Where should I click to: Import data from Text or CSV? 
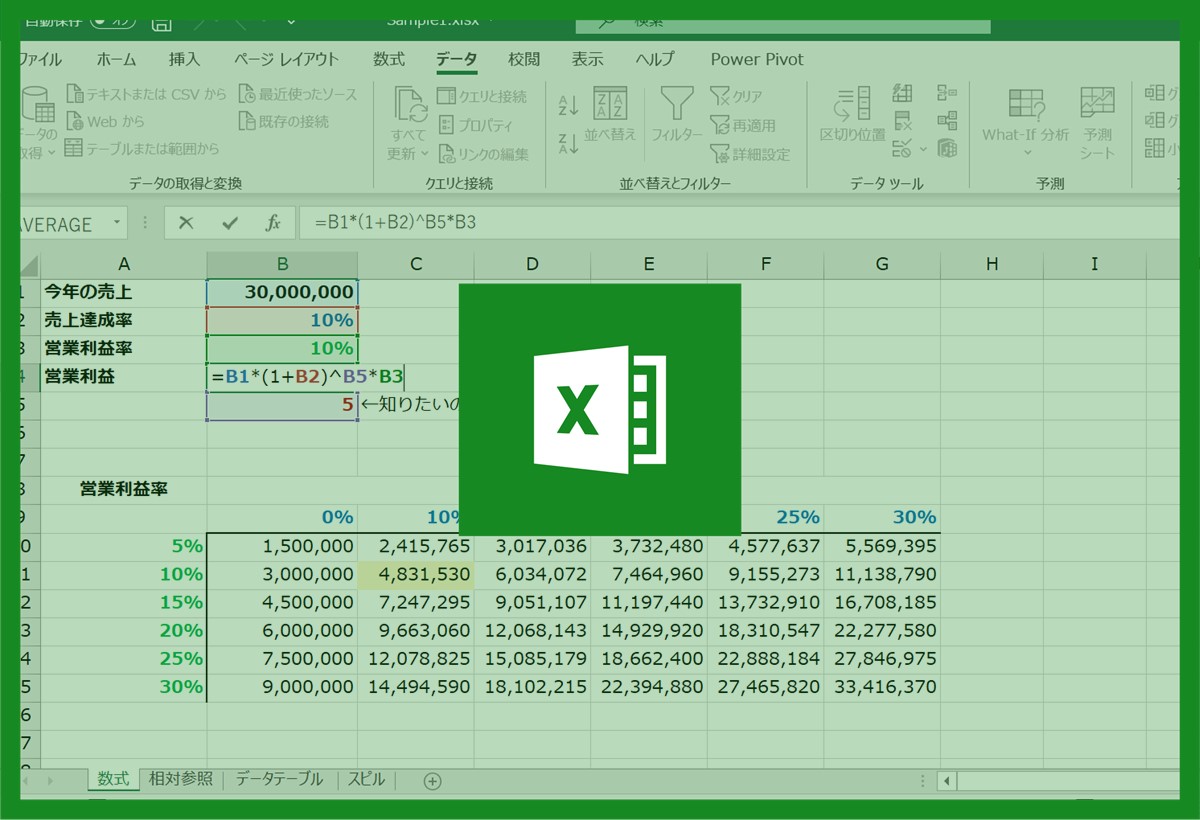click(147, 95)
